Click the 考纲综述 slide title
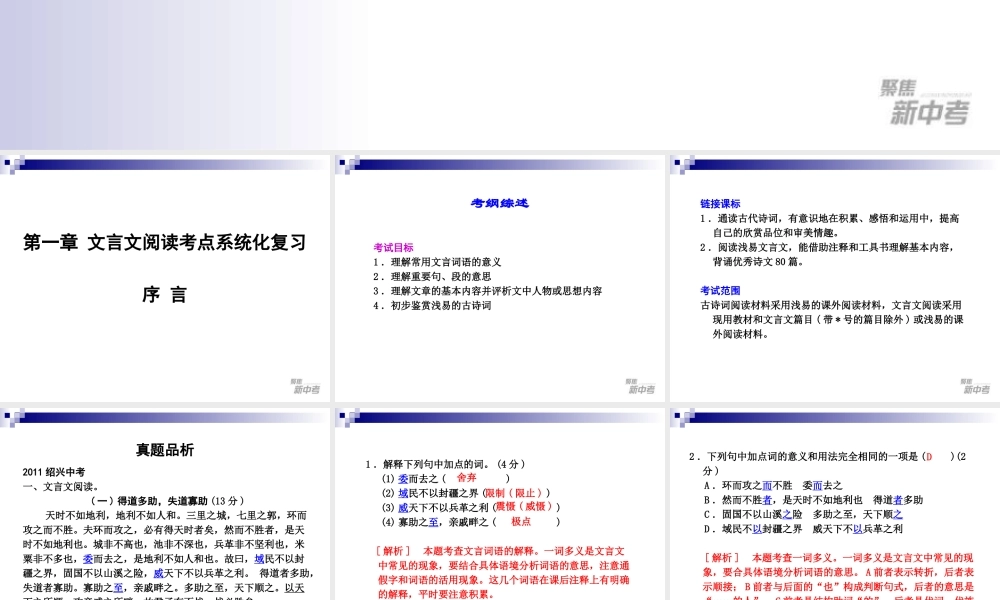The width and height of the screenshot is (1000, 600). pos(498,203)
